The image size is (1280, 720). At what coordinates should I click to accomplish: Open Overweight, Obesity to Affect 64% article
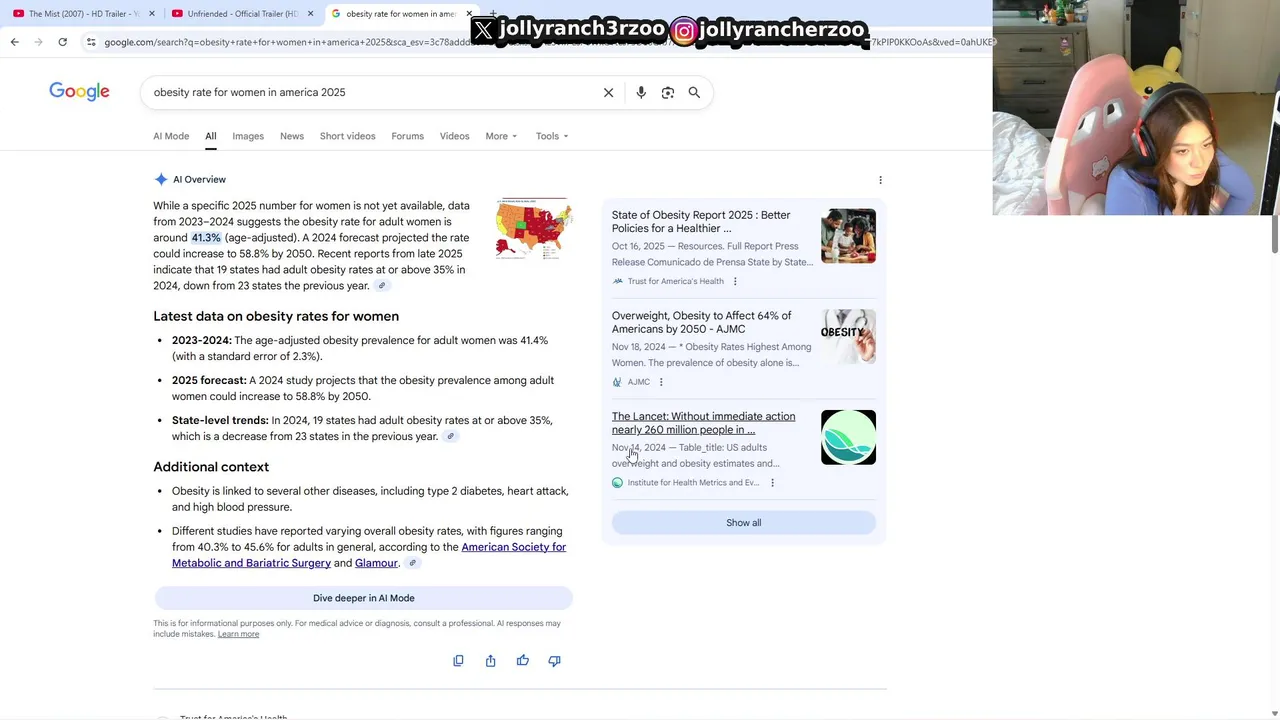[x=702, y=322]
